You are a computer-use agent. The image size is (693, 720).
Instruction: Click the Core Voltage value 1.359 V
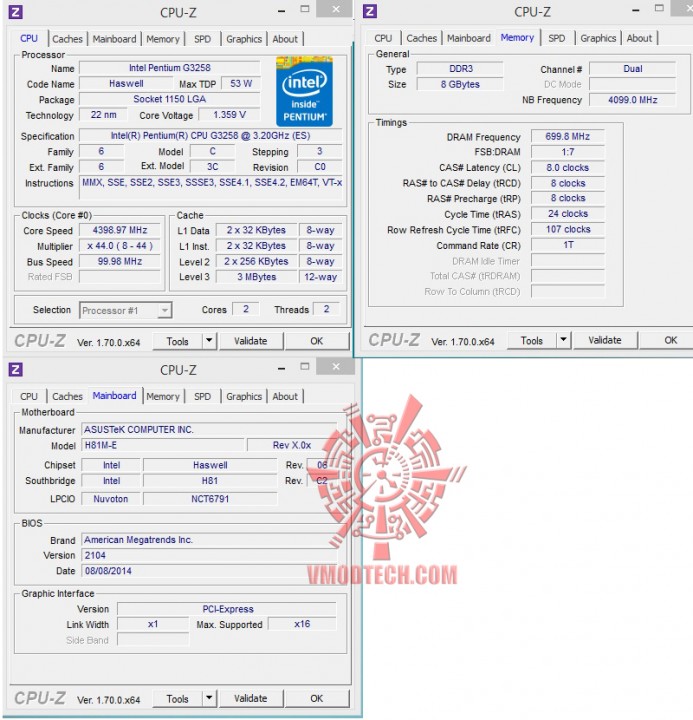pyautogui.click(x=229, y=114)
